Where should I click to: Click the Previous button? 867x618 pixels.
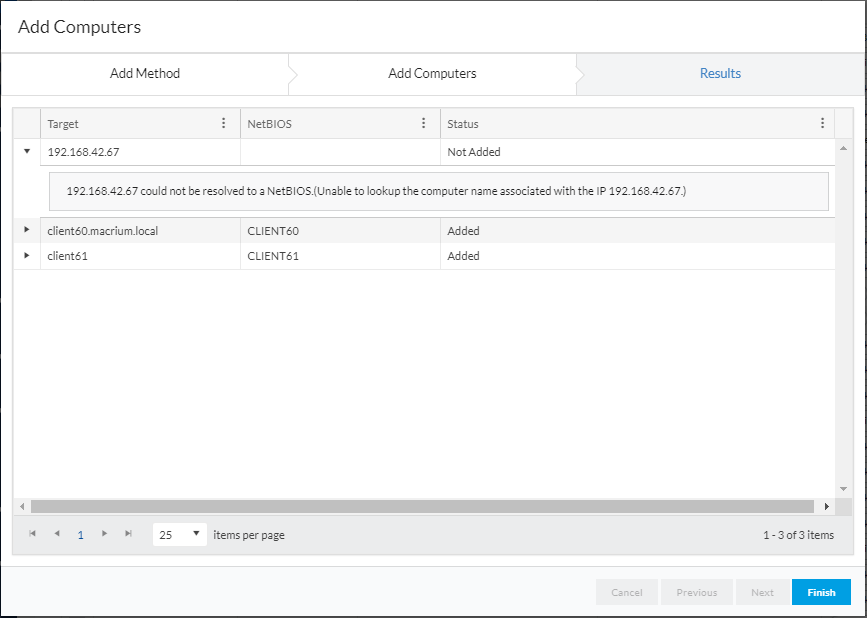[x=697, y=592]
